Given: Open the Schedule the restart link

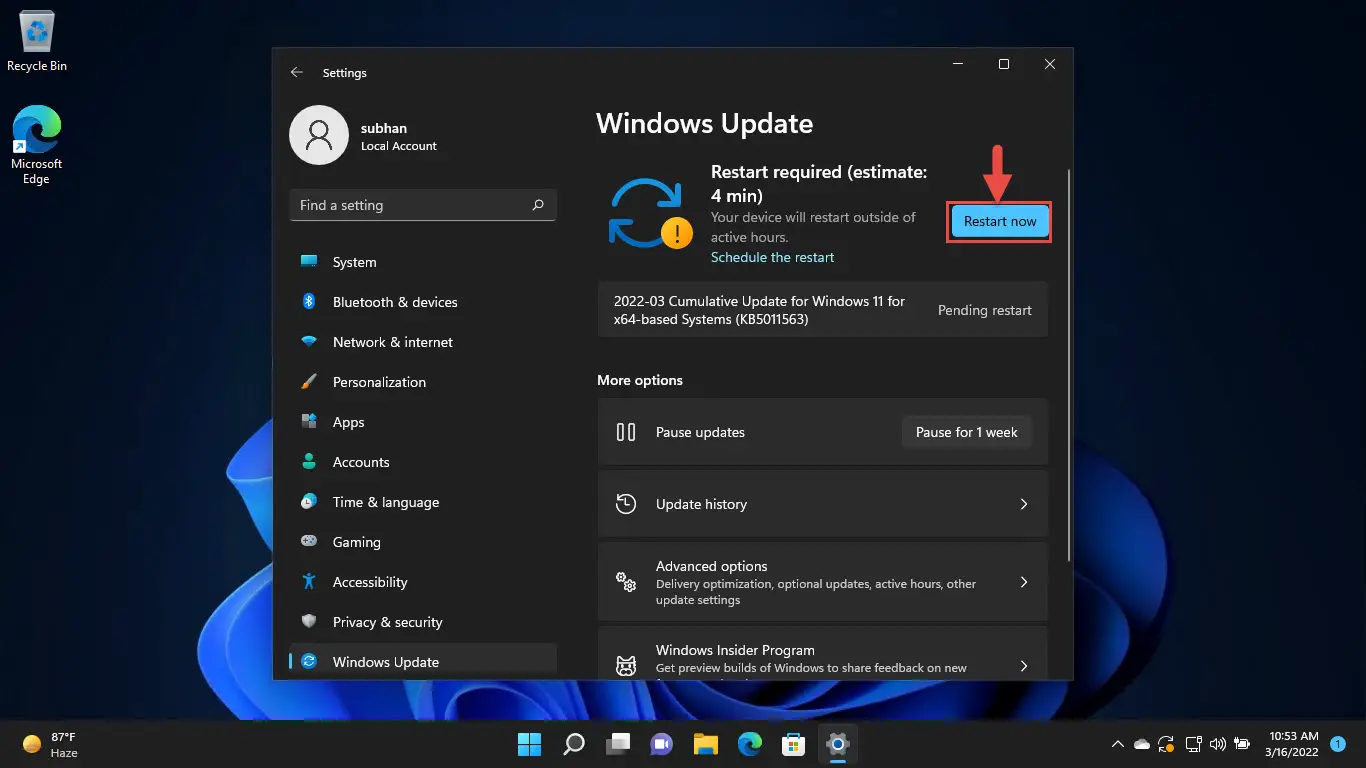Looking at the screenshot, I should (772, 257).
